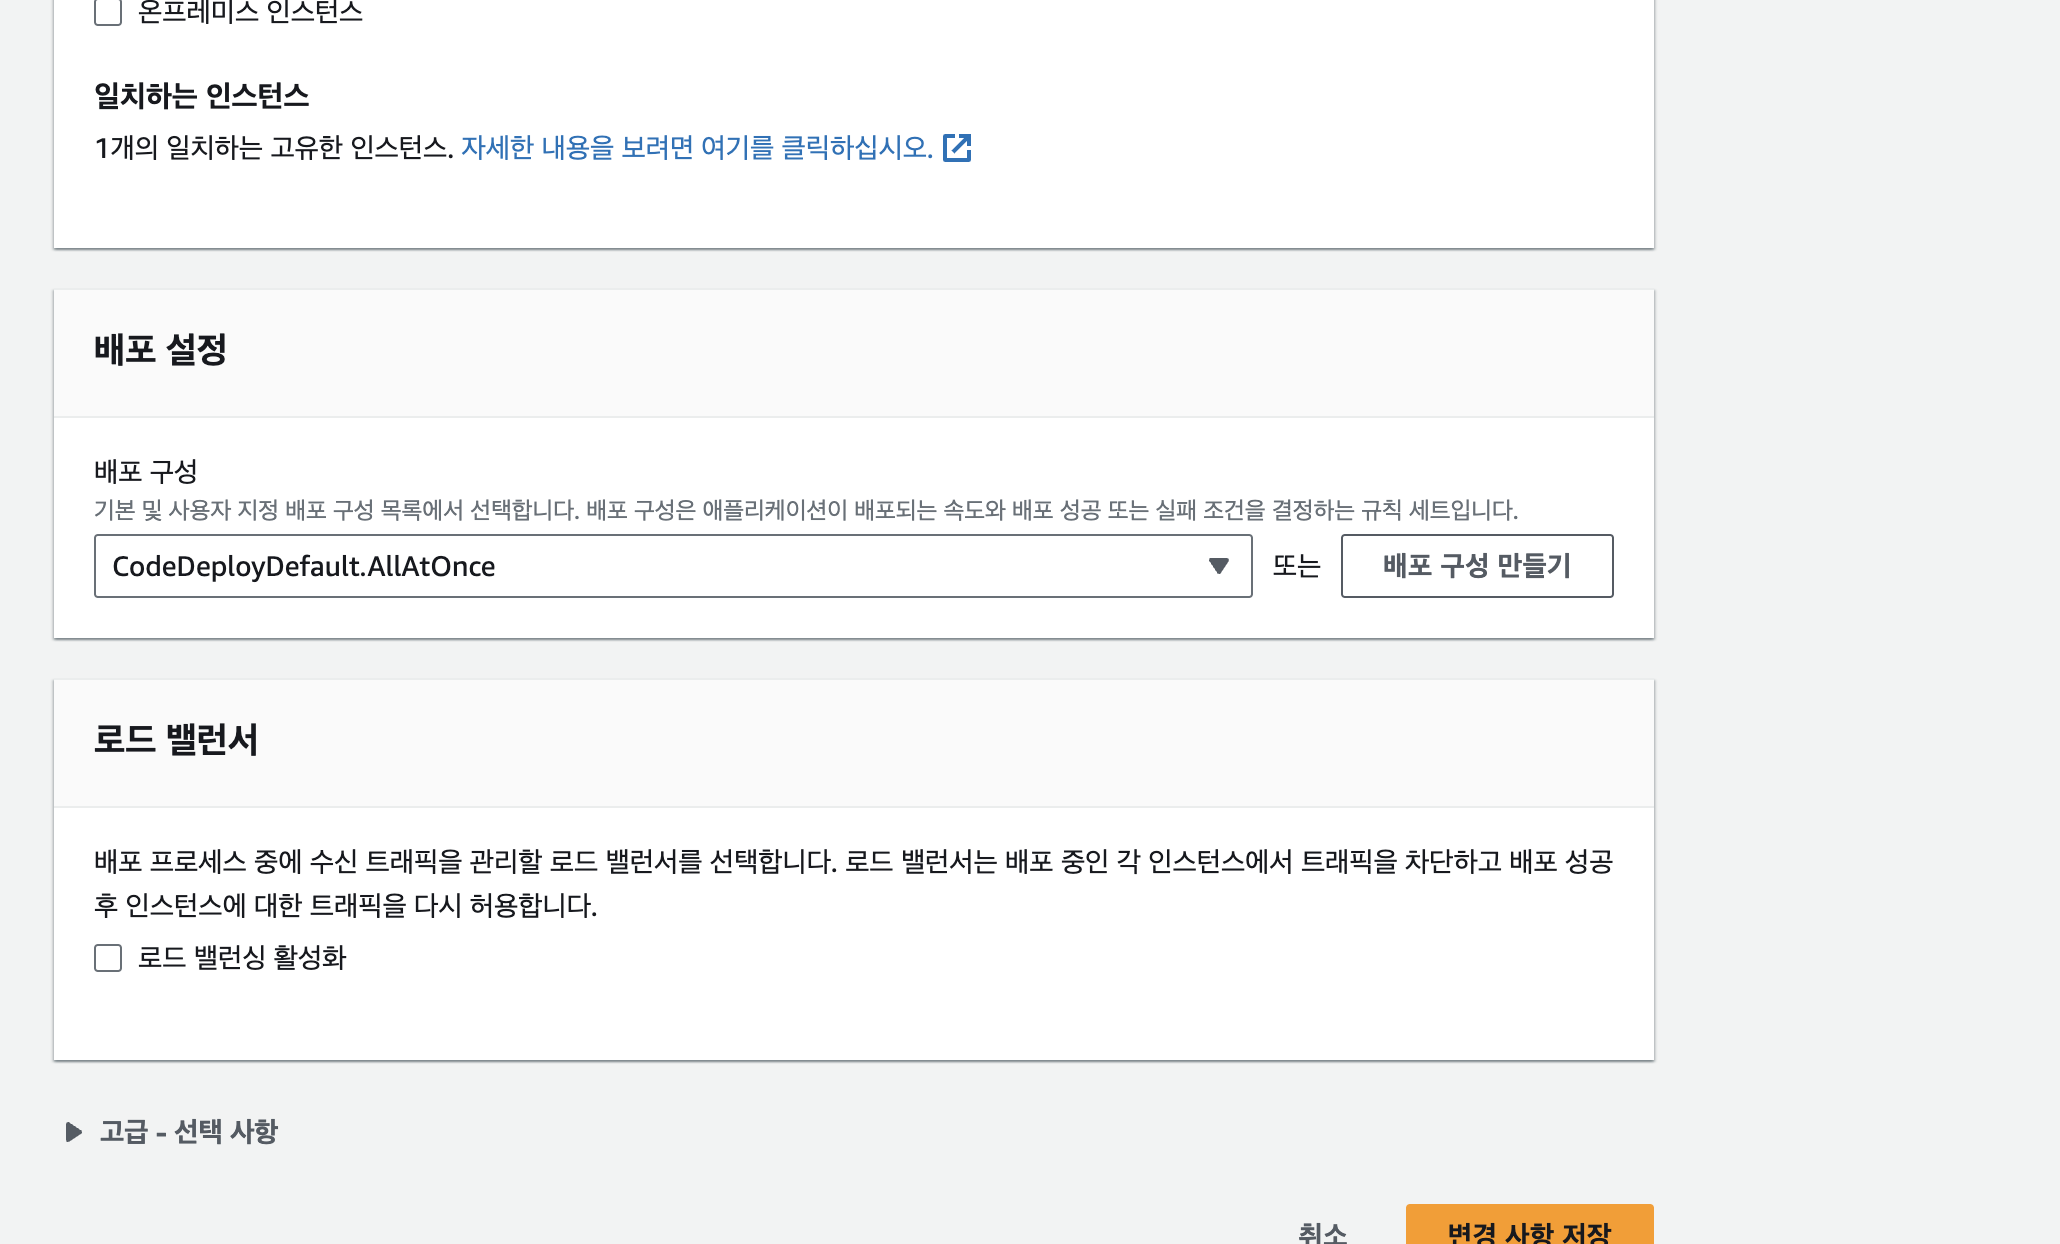
Task: Click the gray deployment configuration help text
Action: coord(805,511)
